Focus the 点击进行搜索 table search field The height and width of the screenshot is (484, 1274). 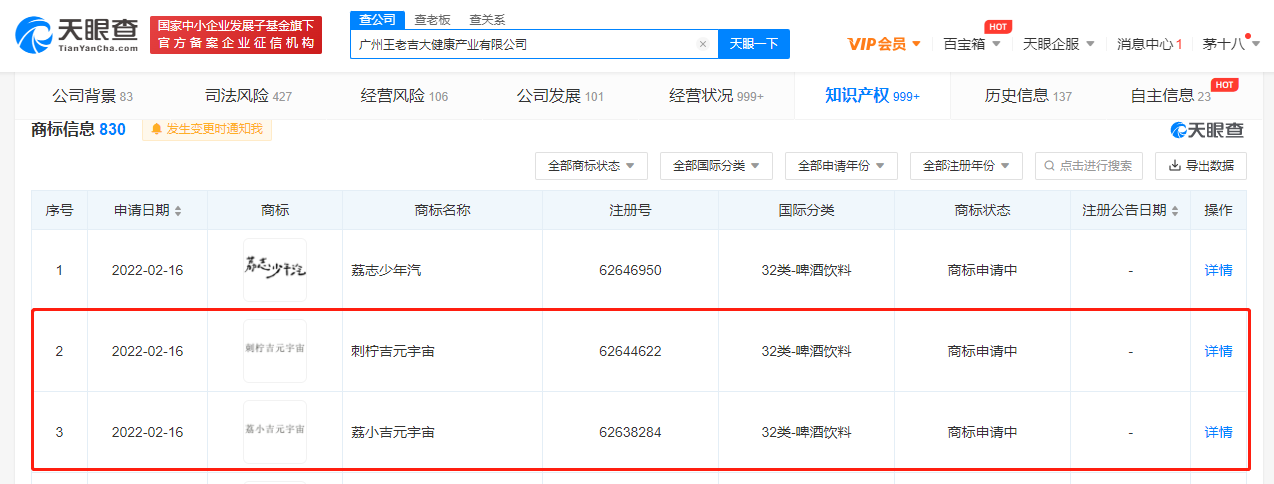[x=1089, y=166]
